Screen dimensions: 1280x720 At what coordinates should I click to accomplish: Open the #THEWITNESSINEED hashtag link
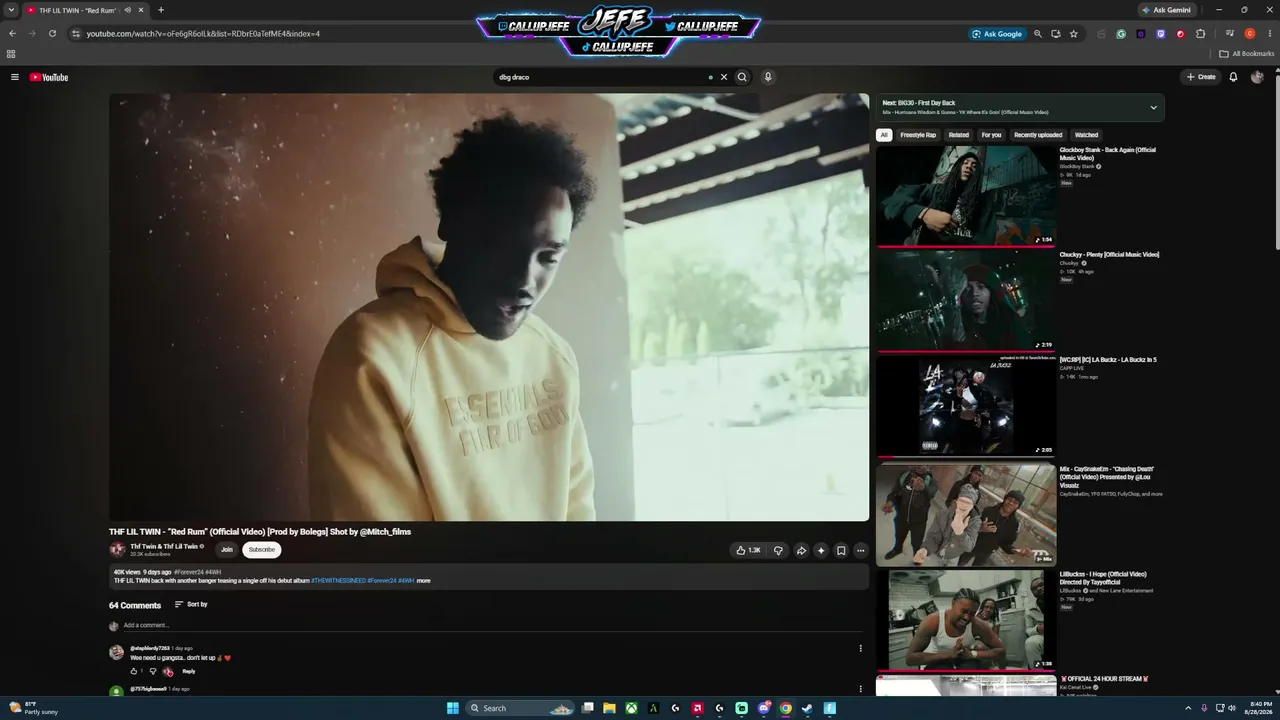(338, 580)
